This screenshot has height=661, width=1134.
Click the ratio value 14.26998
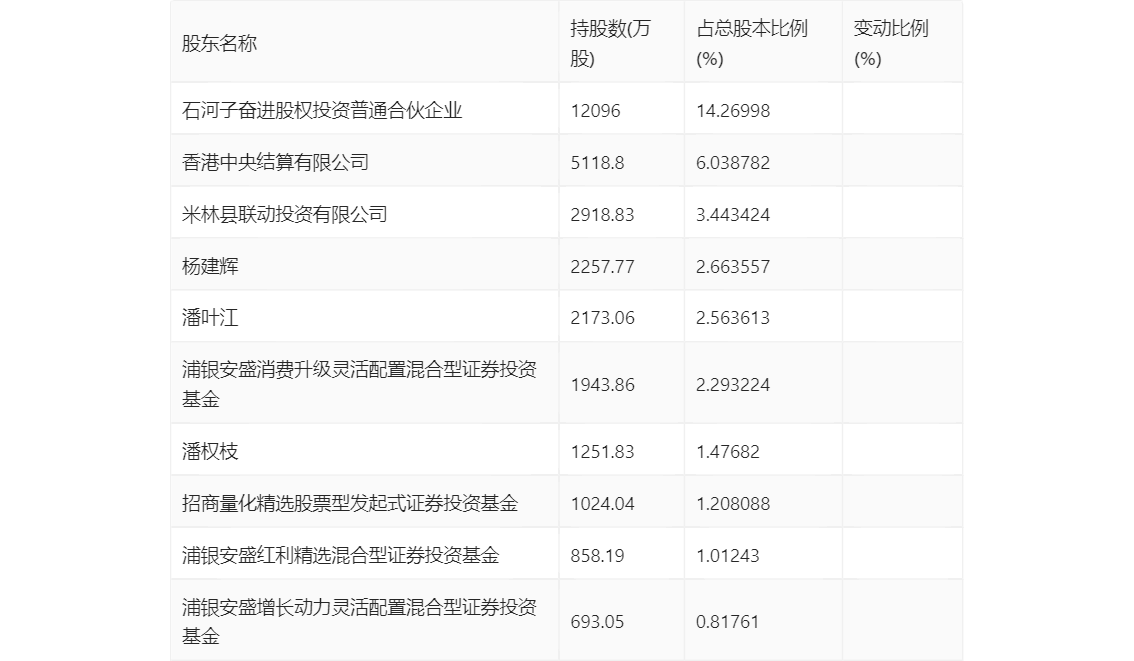click(733, 111)
